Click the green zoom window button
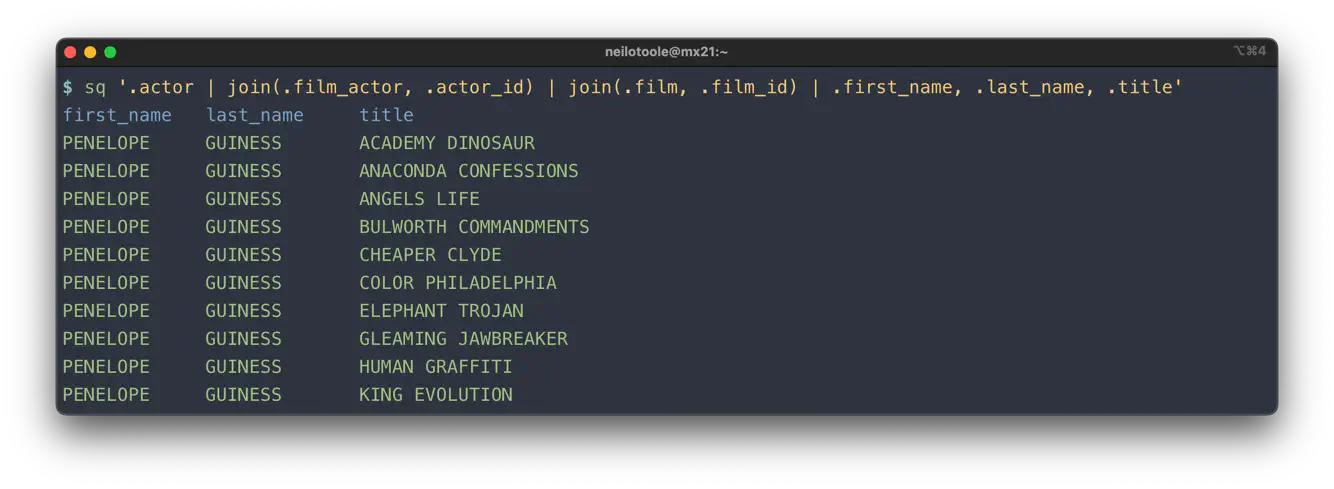This screenshot has width=1334, height=489. click(110, 52)
